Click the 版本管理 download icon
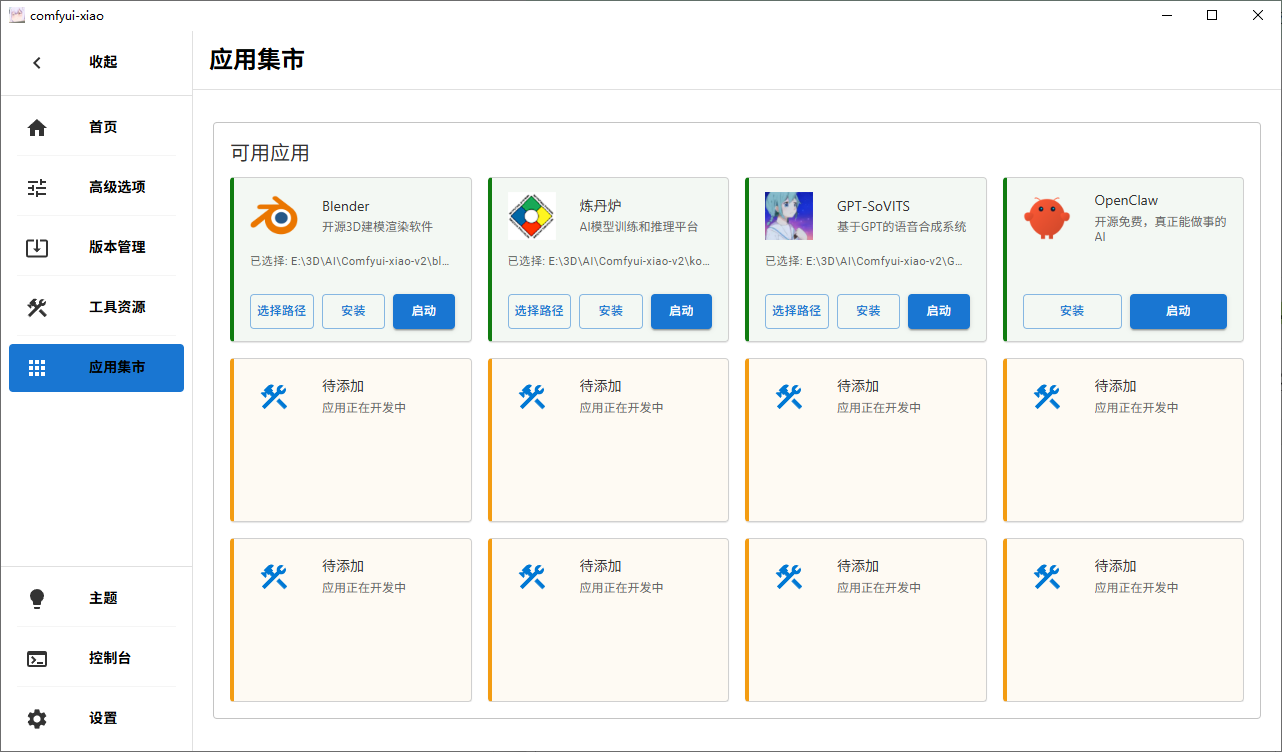The height and width of the screenshot is (752, 1282). [37, 247]
